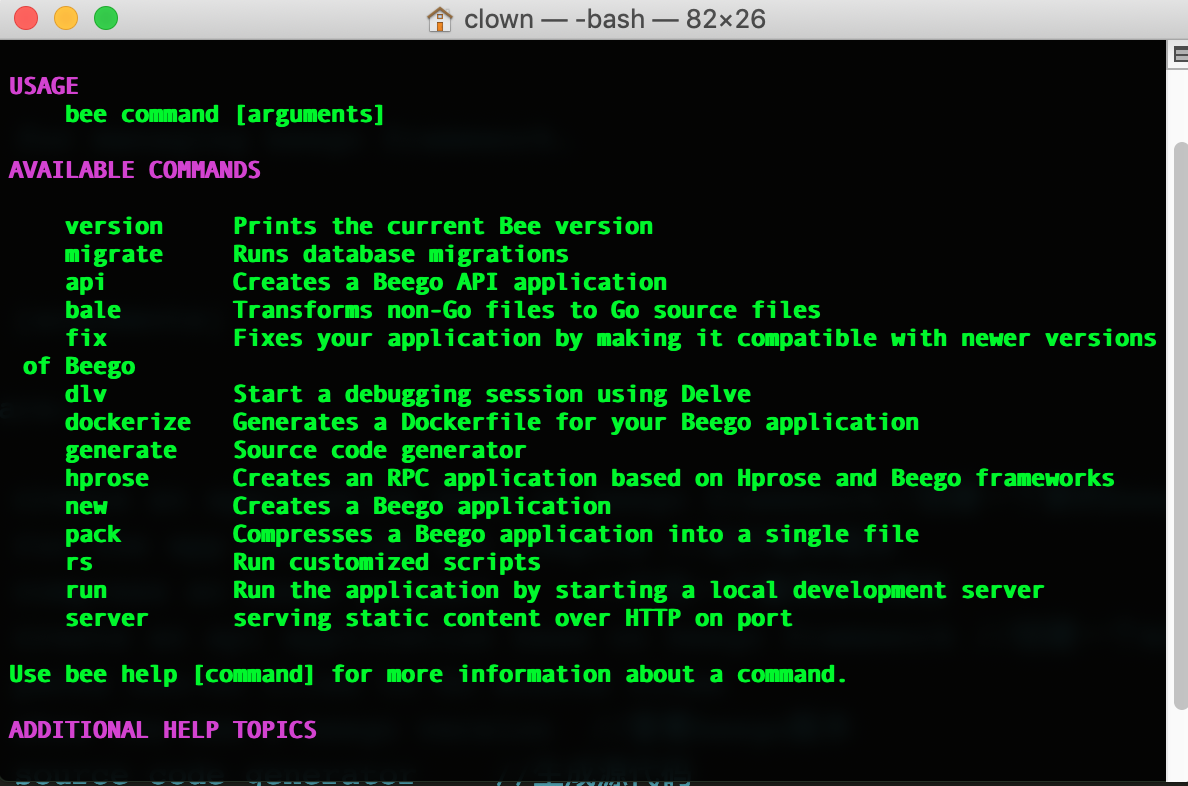Click the "bee command [arguments]" usage line
1188x786 pixels.
(225, 114)
